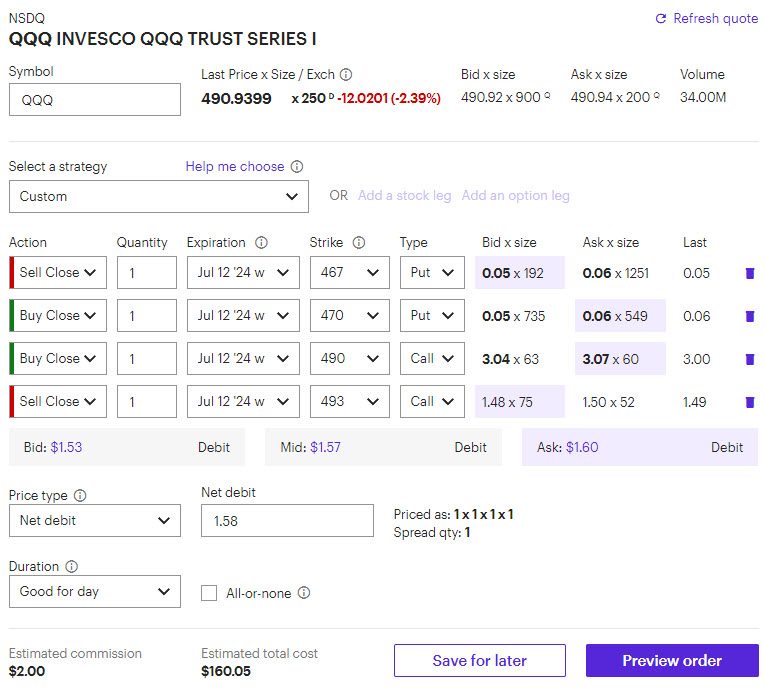This screenshot has height=689, width=765.
Task: Delete the 493 Call leg
Action: (750, 402)
